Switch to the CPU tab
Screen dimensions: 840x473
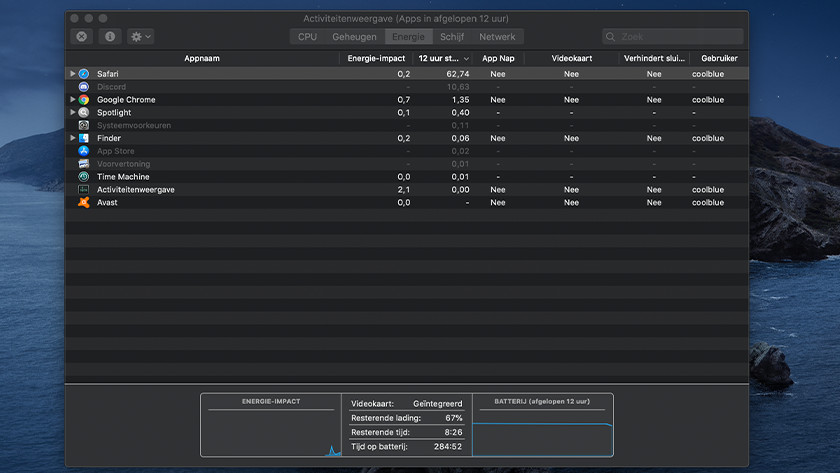[308, 37]
